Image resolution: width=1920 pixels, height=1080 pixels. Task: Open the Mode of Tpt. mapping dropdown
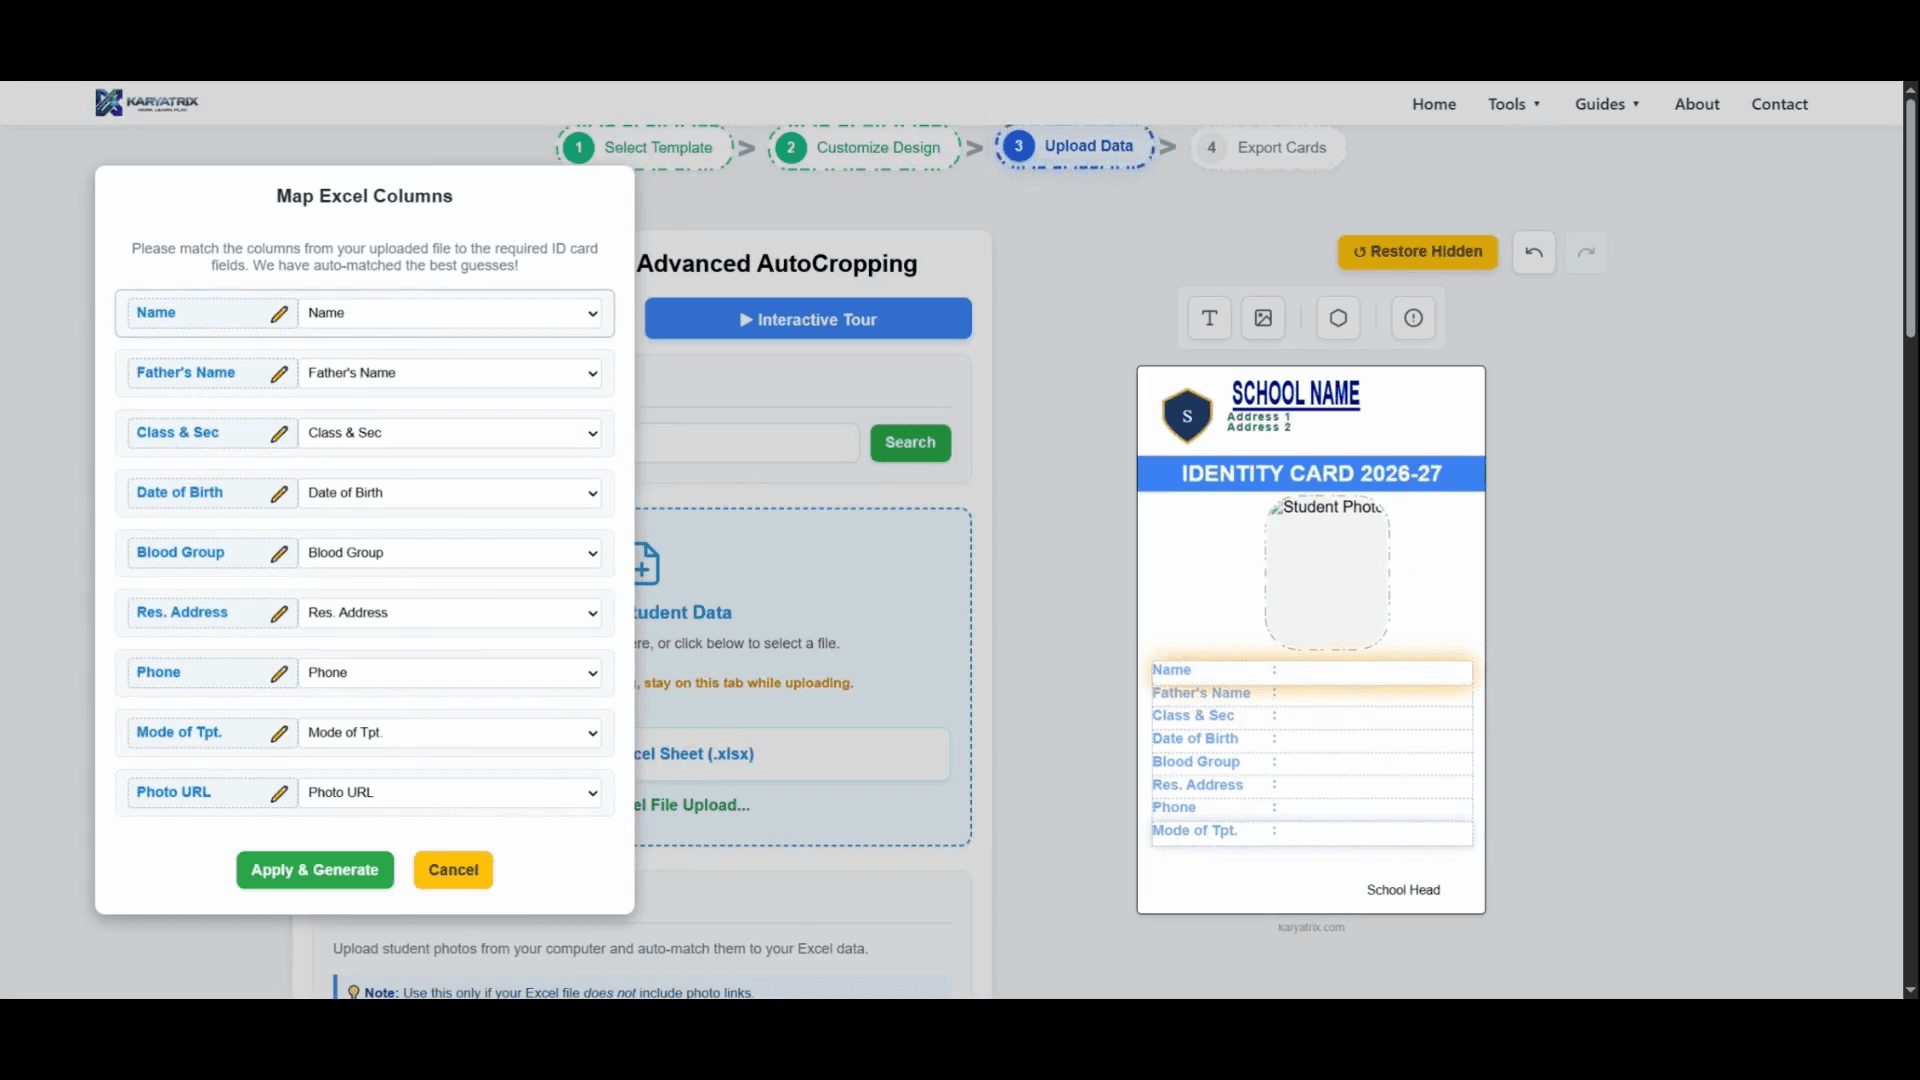(450, 733)
